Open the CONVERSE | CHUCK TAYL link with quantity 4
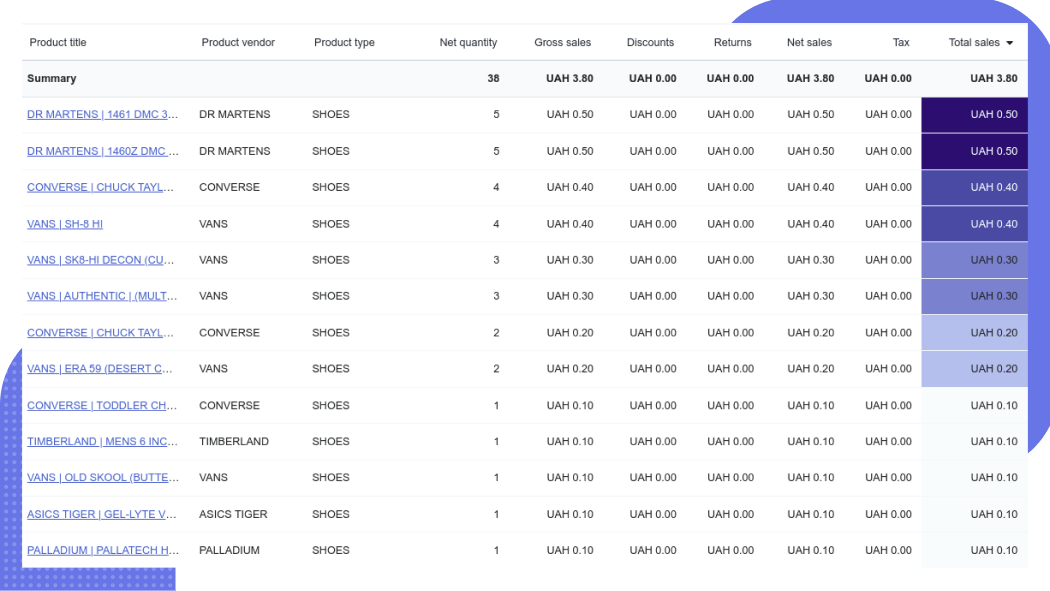The height and width of the screenshot is (591, 1050). coord(100,187)
